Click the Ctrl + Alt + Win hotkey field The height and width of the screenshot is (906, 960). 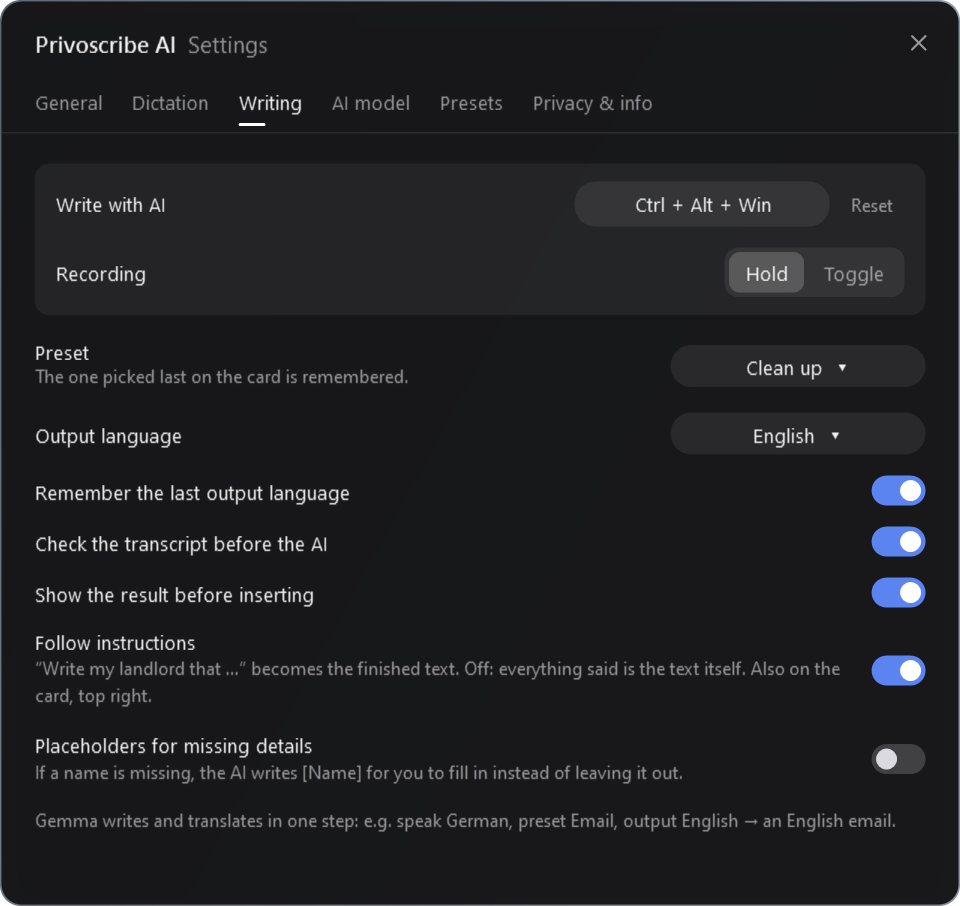[x=702, y=204]
